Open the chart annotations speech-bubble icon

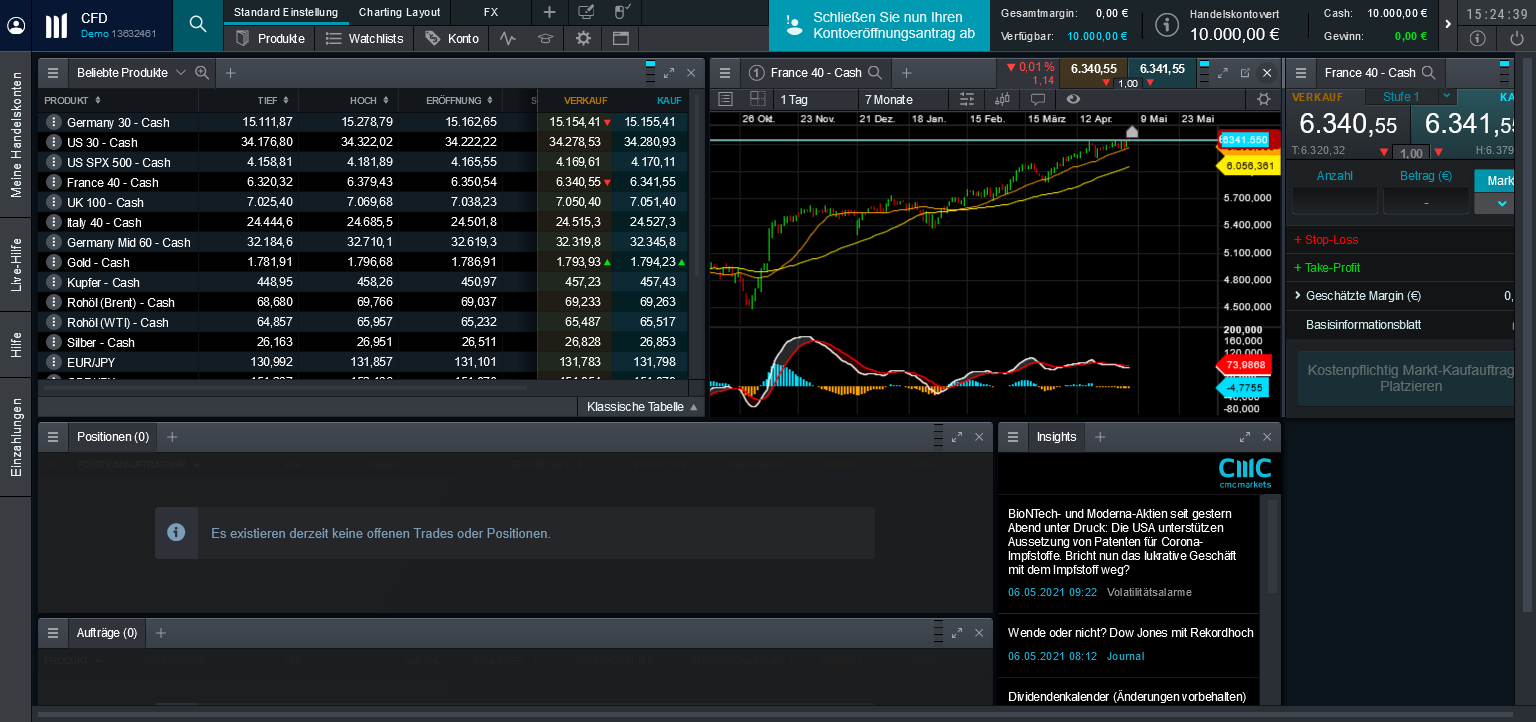coord(1037,99)
